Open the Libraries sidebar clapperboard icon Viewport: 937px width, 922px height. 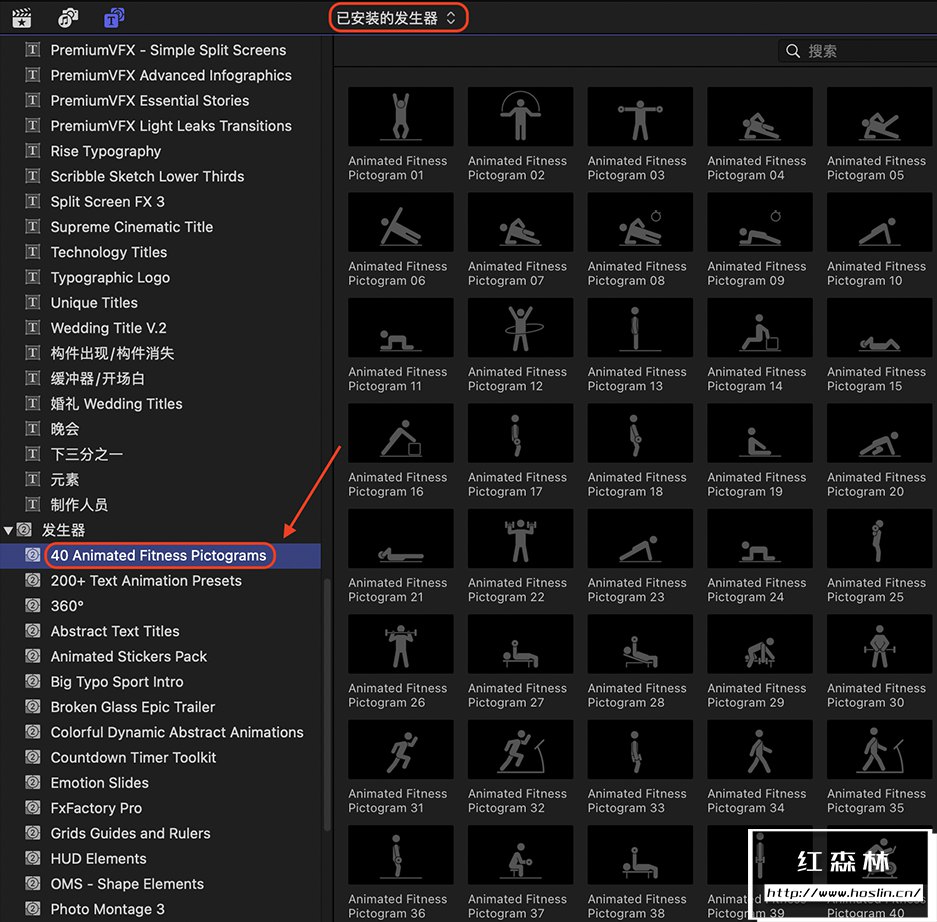point(22,18)
